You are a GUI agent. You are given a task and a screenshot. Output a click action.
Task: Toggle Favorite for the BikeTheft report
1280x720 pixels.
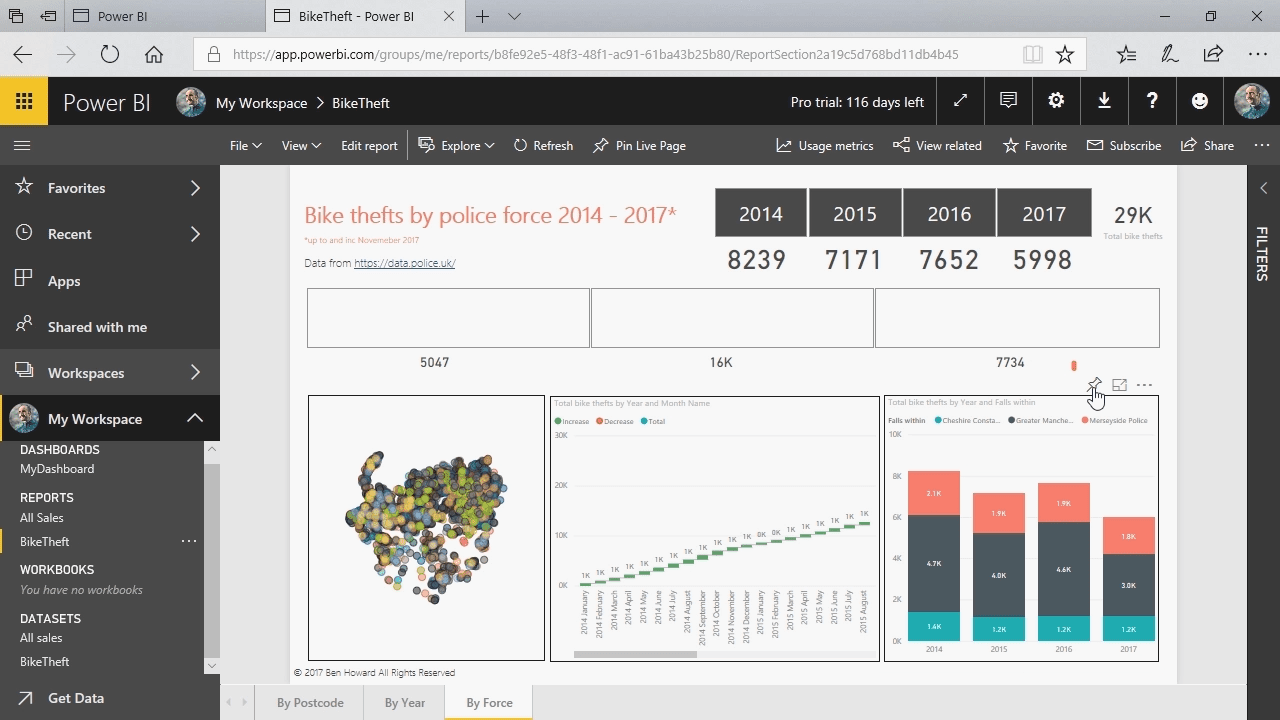(1034, 145)
